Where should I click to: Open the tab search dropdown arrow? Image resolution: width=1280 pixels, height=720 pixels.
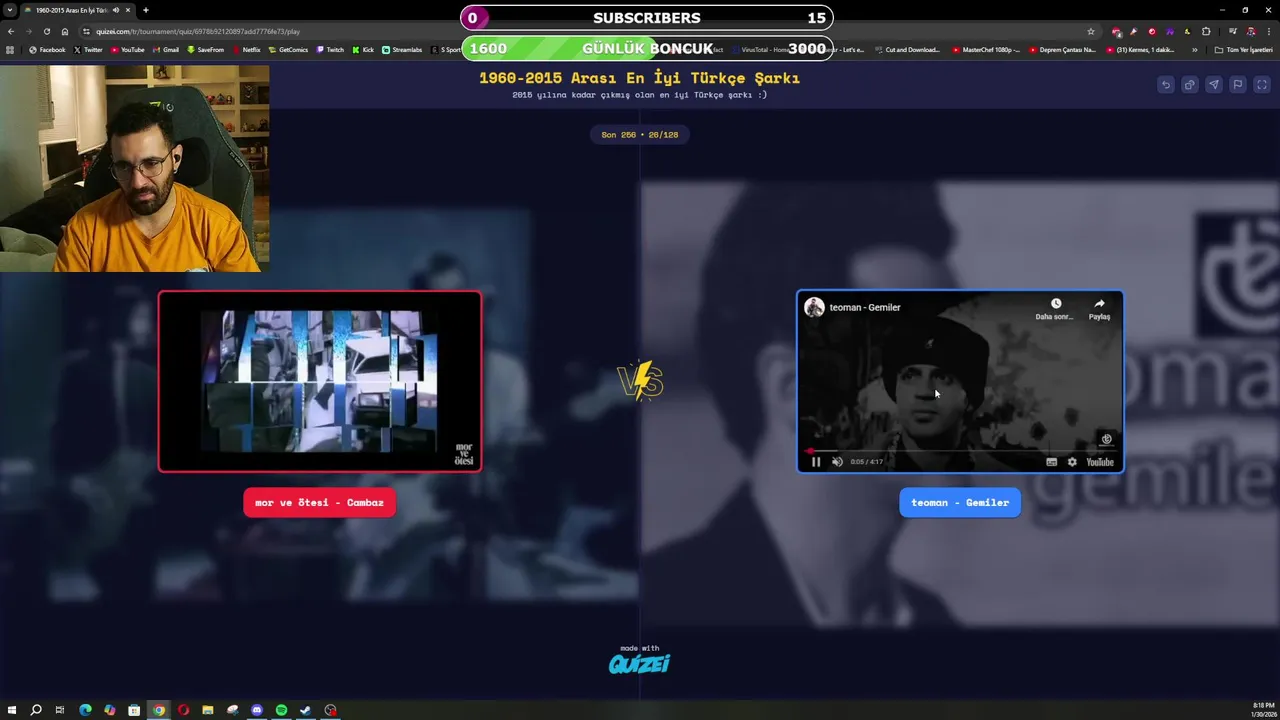(10, 10)
